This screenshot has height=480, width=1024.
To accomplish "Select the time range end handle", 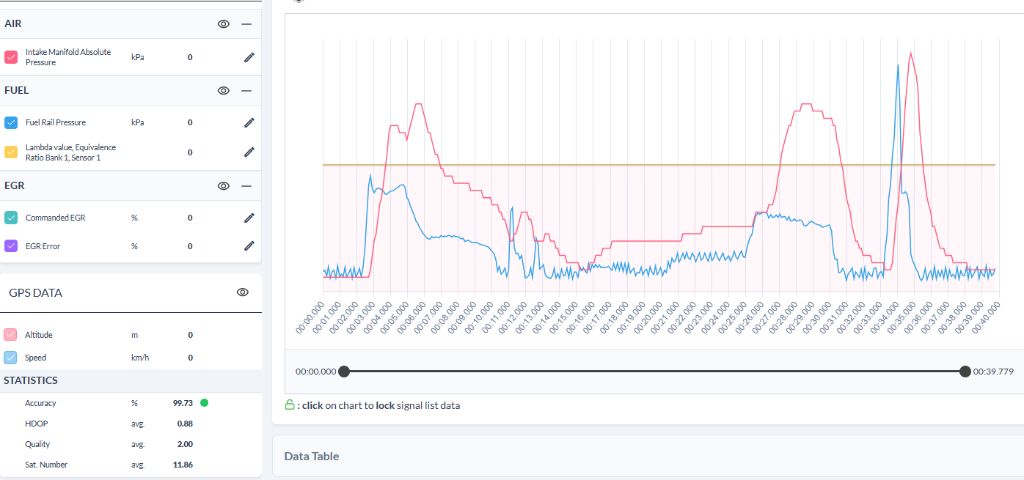I will 965,372.
